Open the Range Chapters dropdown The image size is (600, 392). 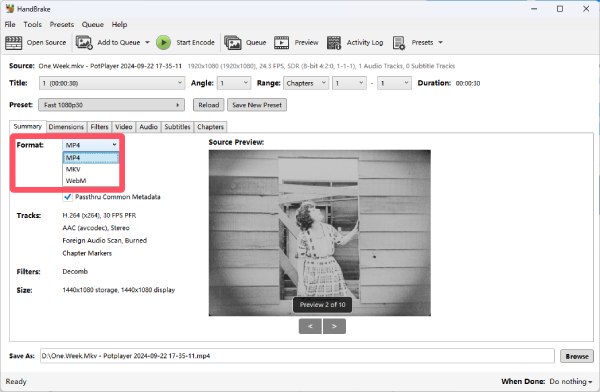306,83
